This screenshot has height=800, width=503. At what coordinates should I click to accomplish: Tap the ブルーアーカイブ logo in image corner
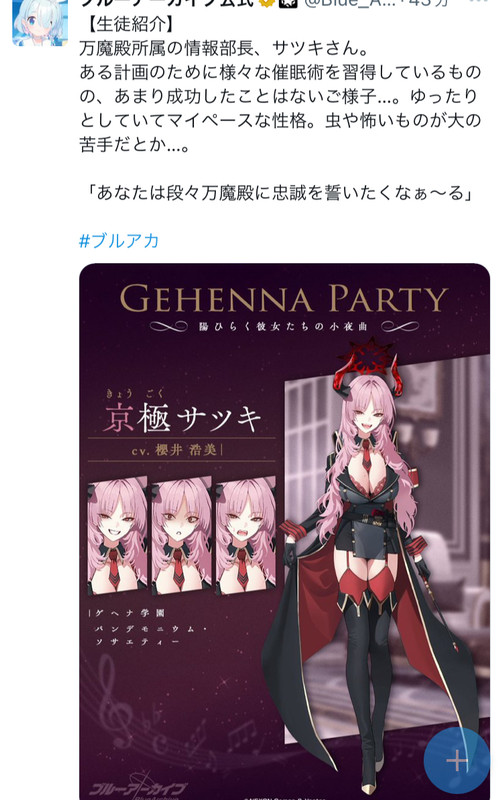pos(138,790)
